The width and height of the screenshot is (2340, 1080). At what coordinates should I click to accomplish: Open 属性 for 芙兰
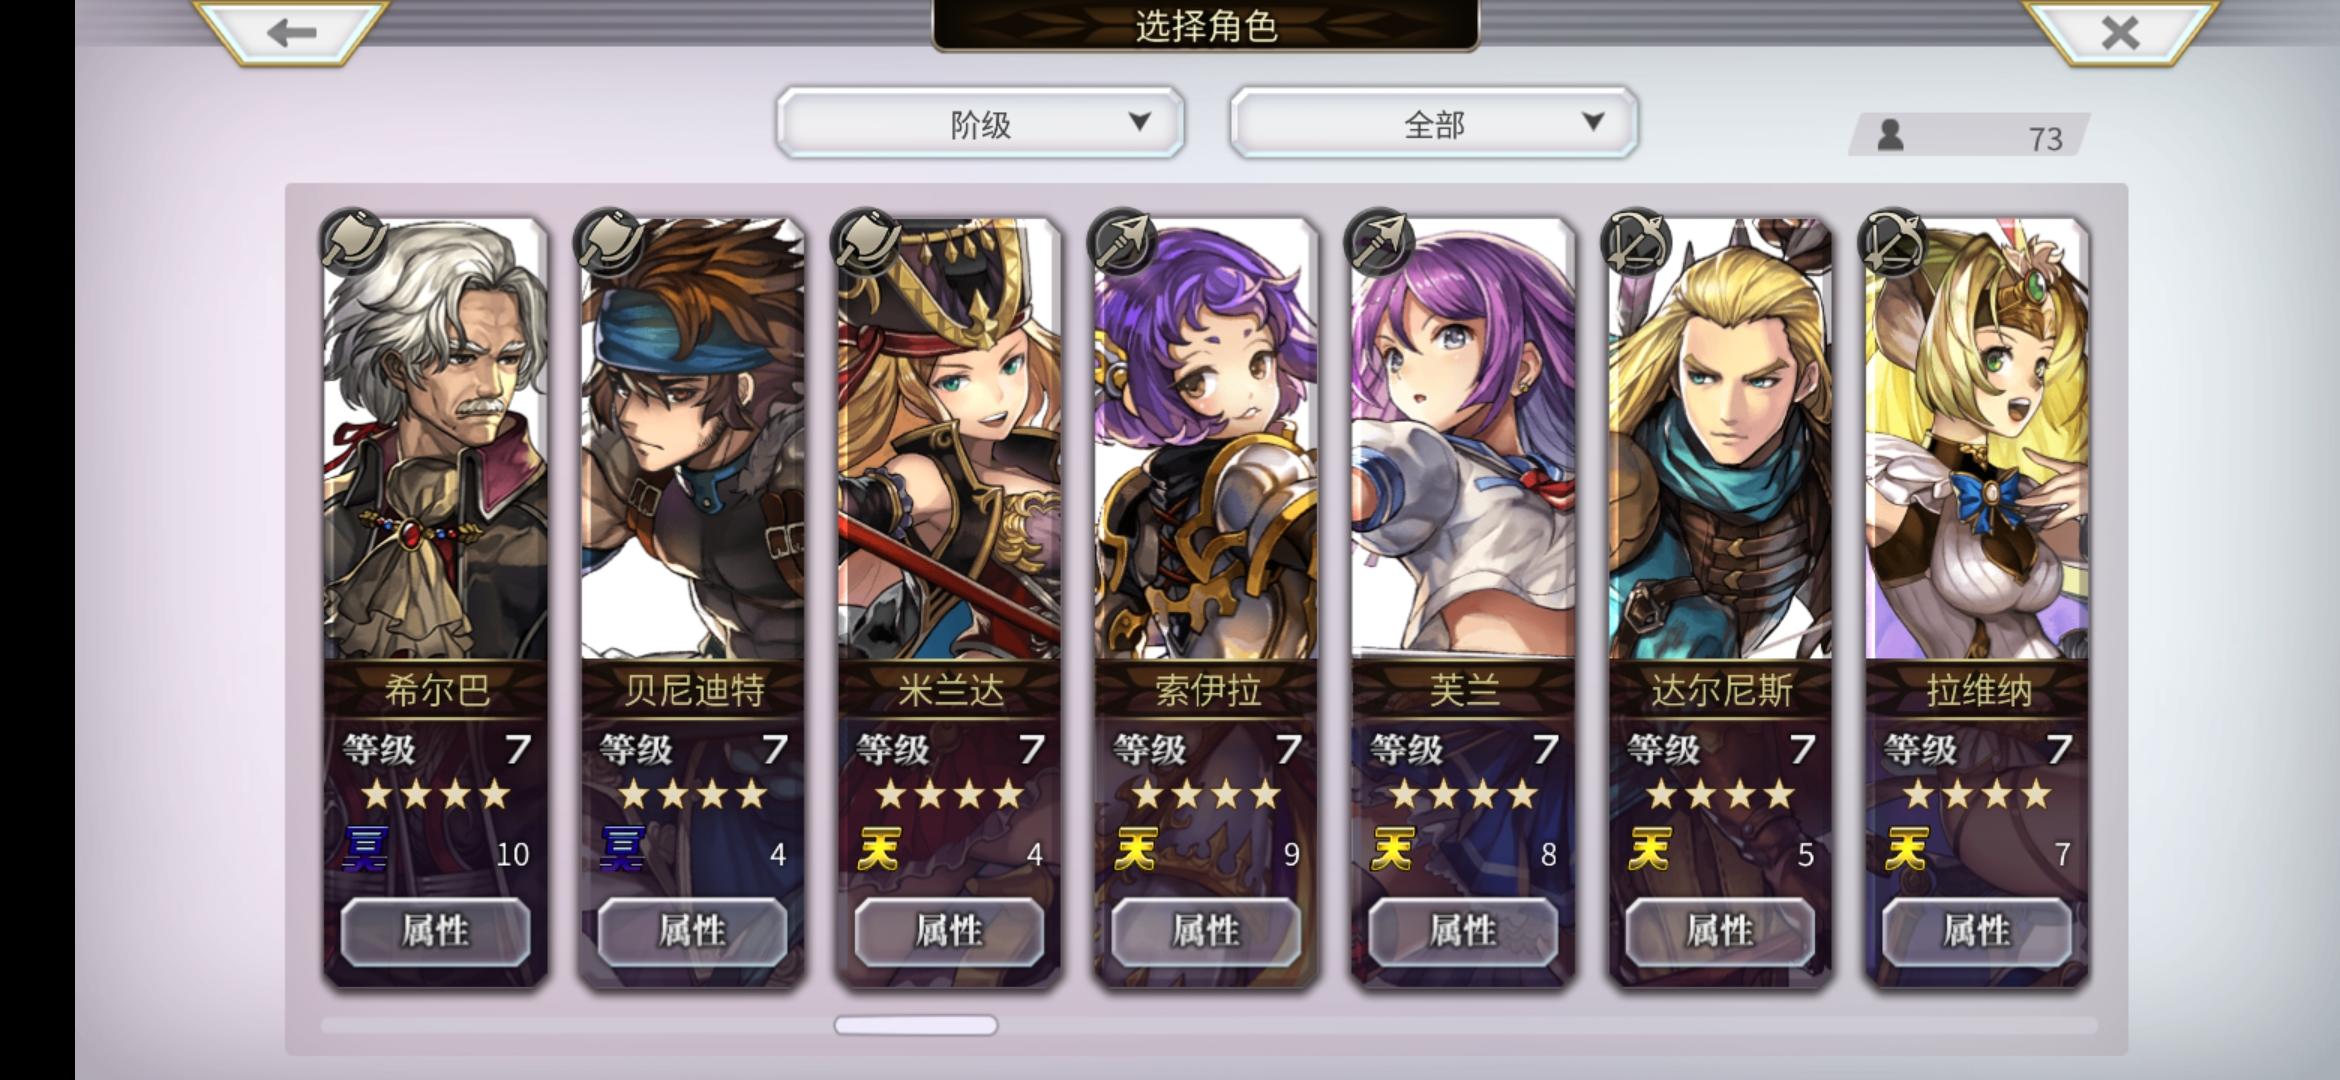click(x=1463, y=932)
